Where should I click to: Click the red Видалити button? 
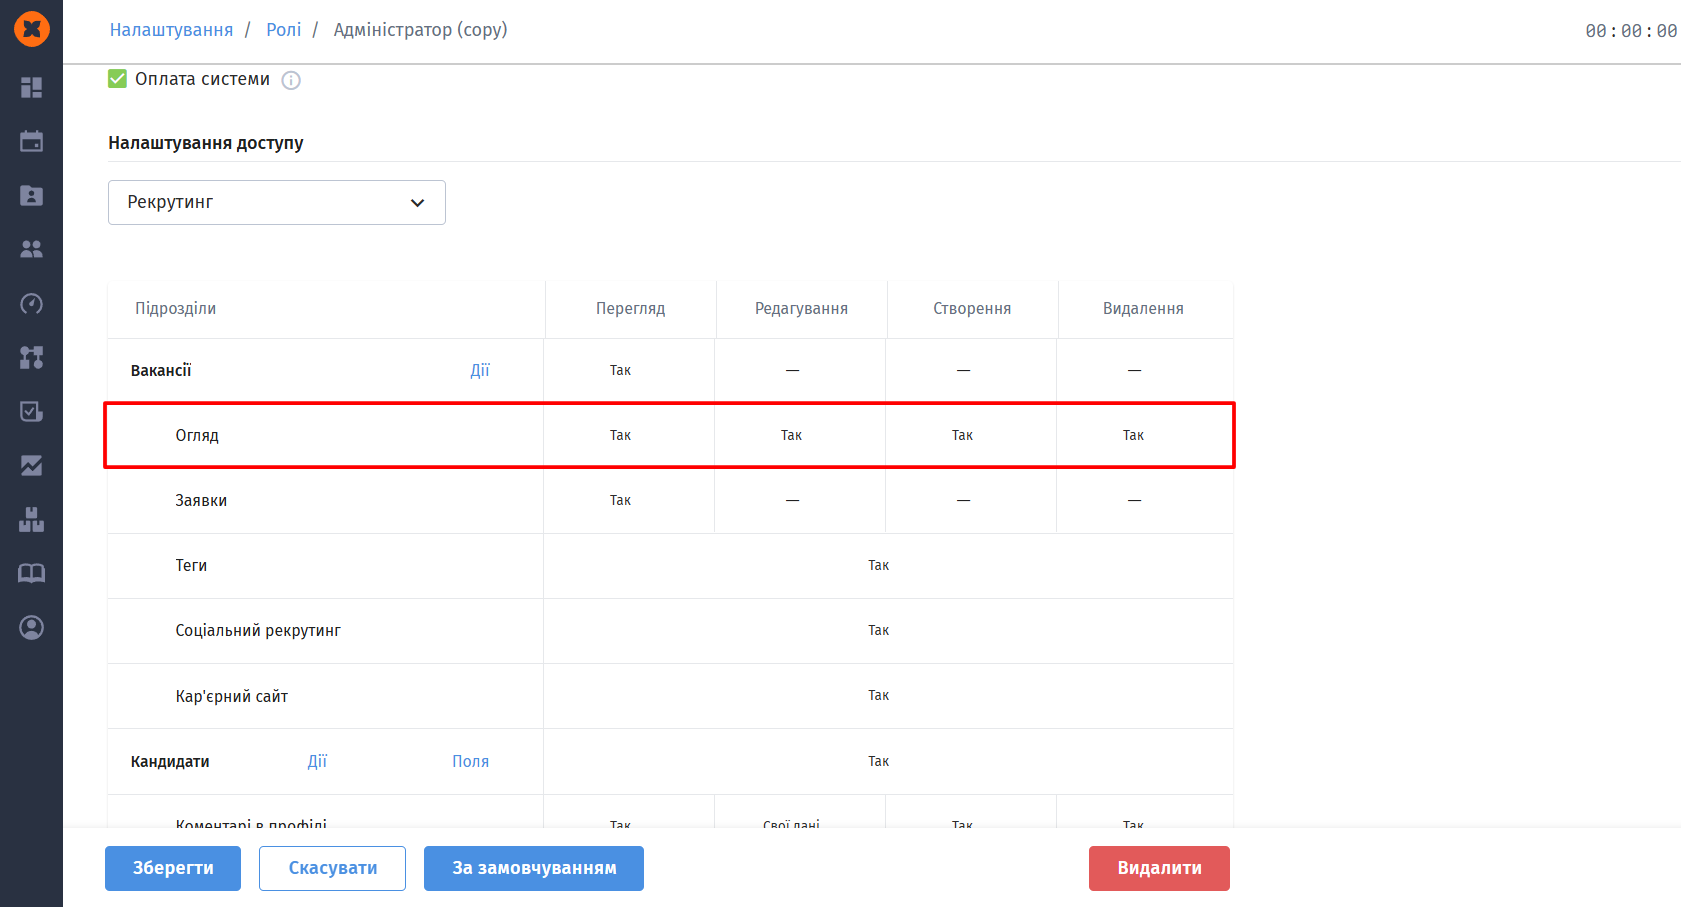pos(1159,868)
